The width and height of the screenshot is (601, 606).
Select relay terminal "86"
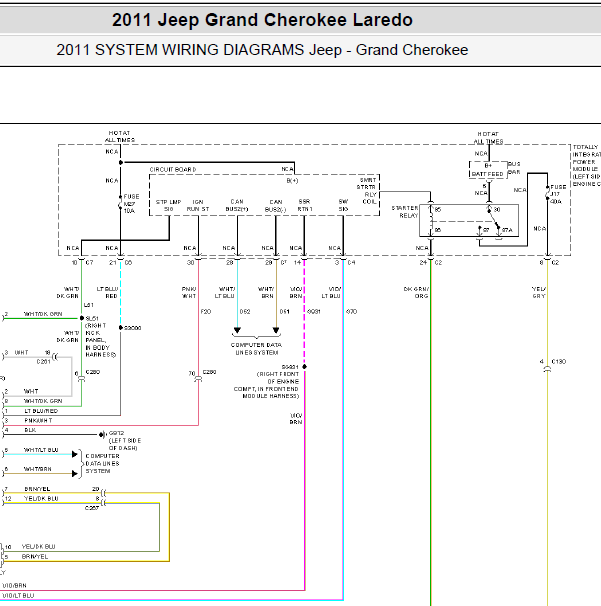[x=438, y=230]
